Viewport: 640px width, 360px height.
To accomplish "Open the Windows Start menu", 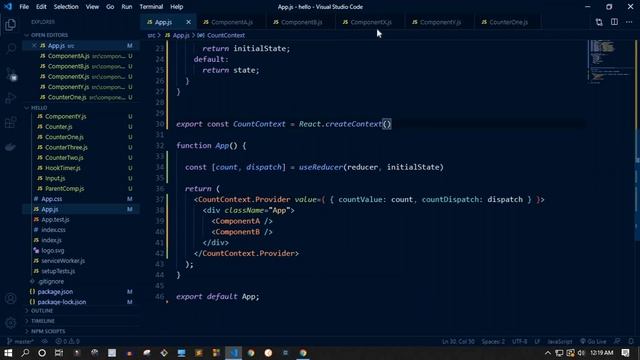I will click(x=8, y=353).
